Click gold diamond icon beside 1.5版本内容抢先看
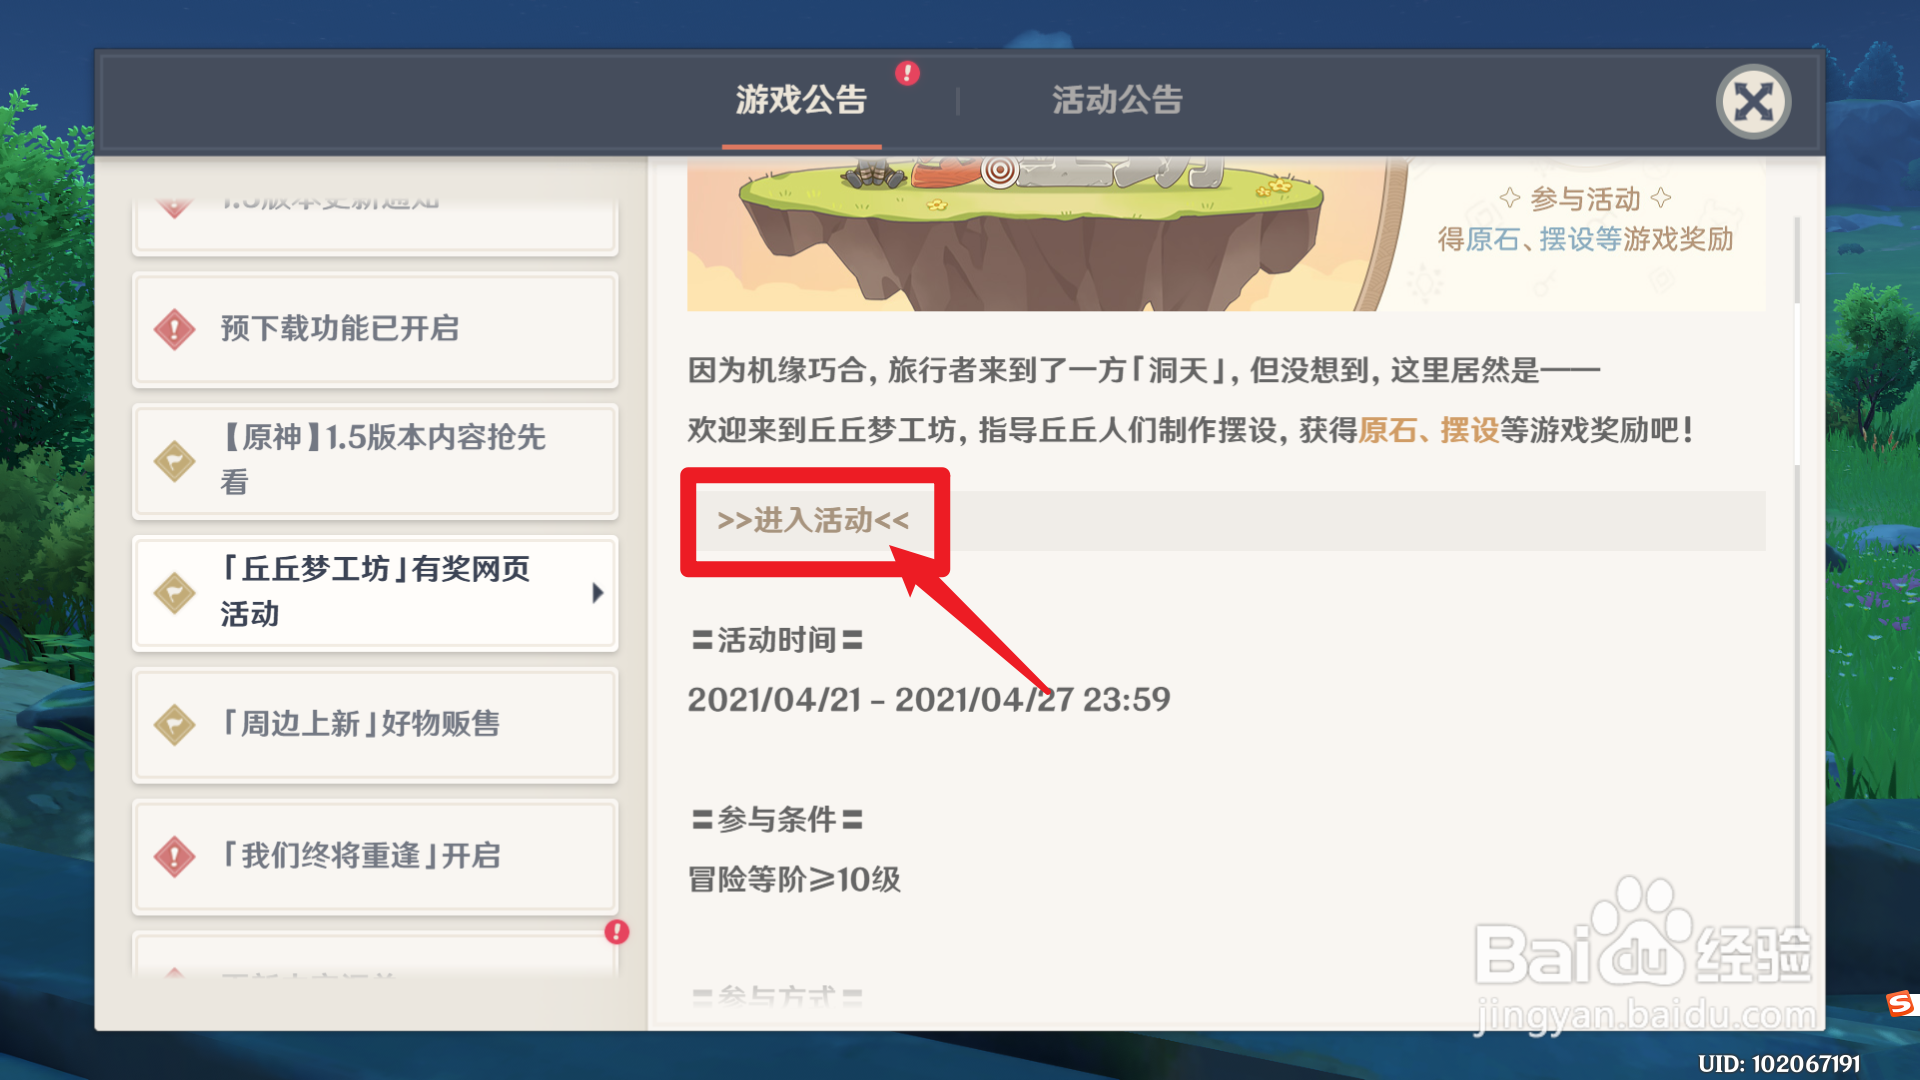The image size is (1920, 1080). [175, 461]
